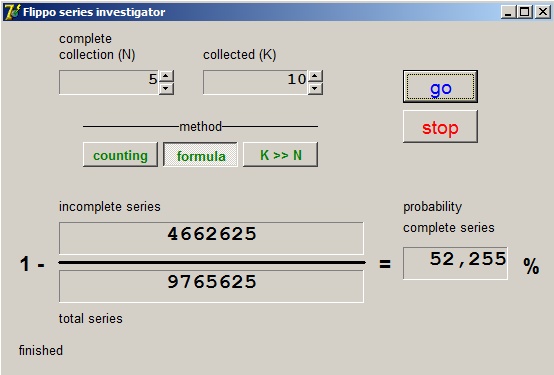The image size is (554, 375).
Task: Close the Flippo series investigator window
Action: click(542, 12)
